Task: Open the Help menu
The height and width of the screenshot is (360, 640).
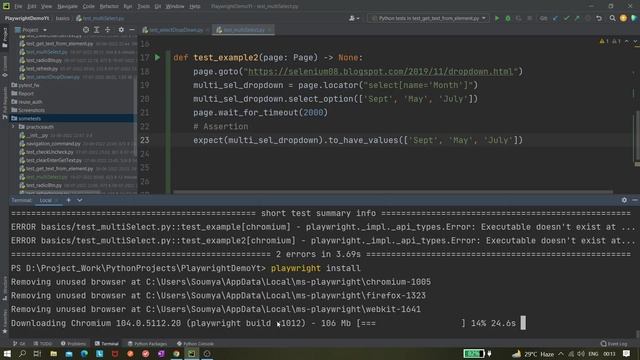Action: [x=195, y=6]
